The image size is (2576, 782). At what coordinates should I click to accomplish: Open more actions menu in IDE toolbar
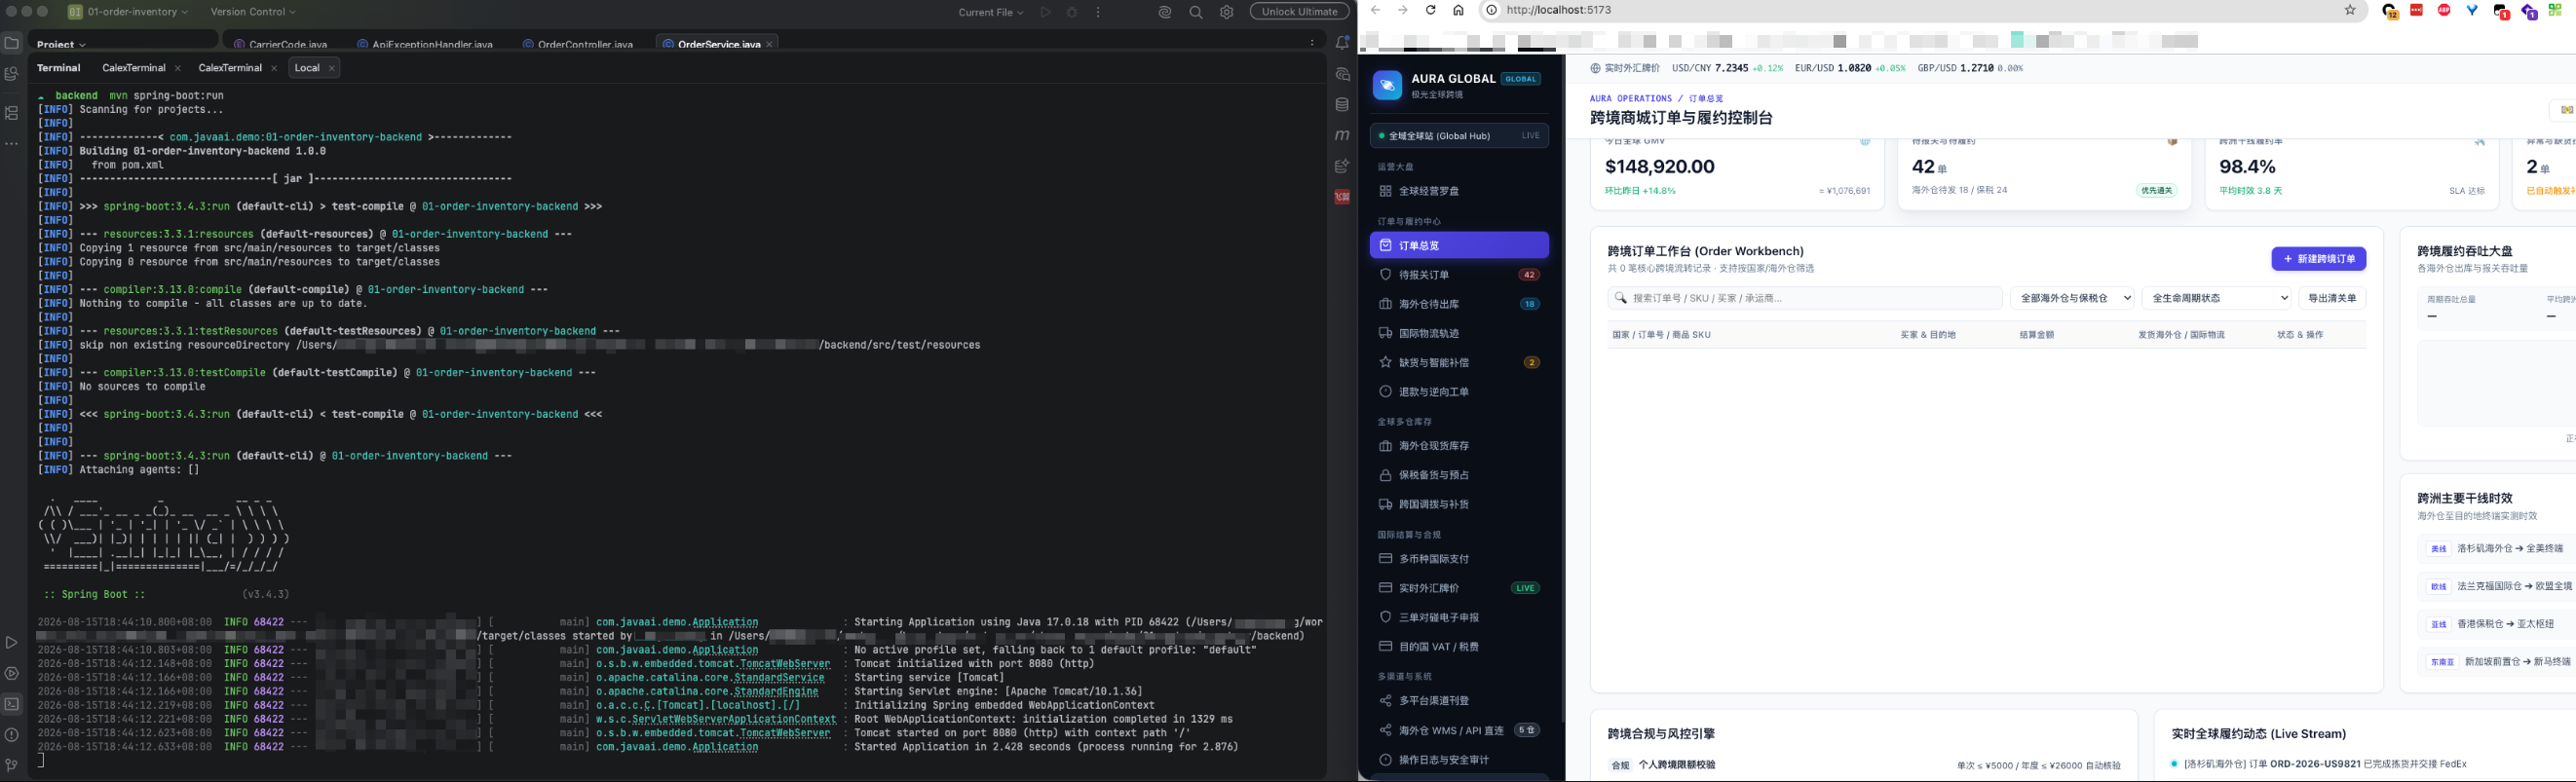1098,12
